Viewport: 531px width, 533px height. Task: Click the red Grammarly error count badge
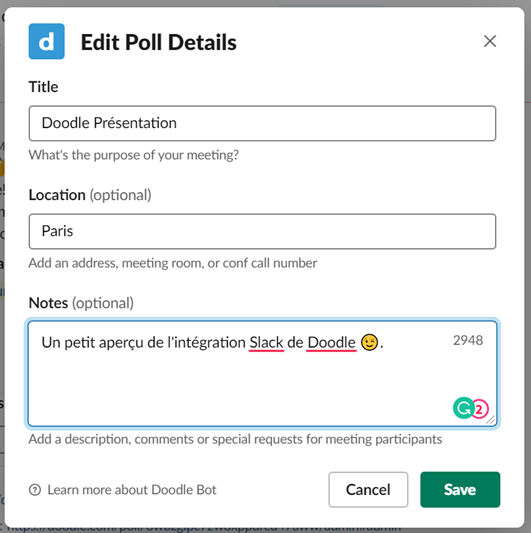pyautogui.click(x=479, y=409)
